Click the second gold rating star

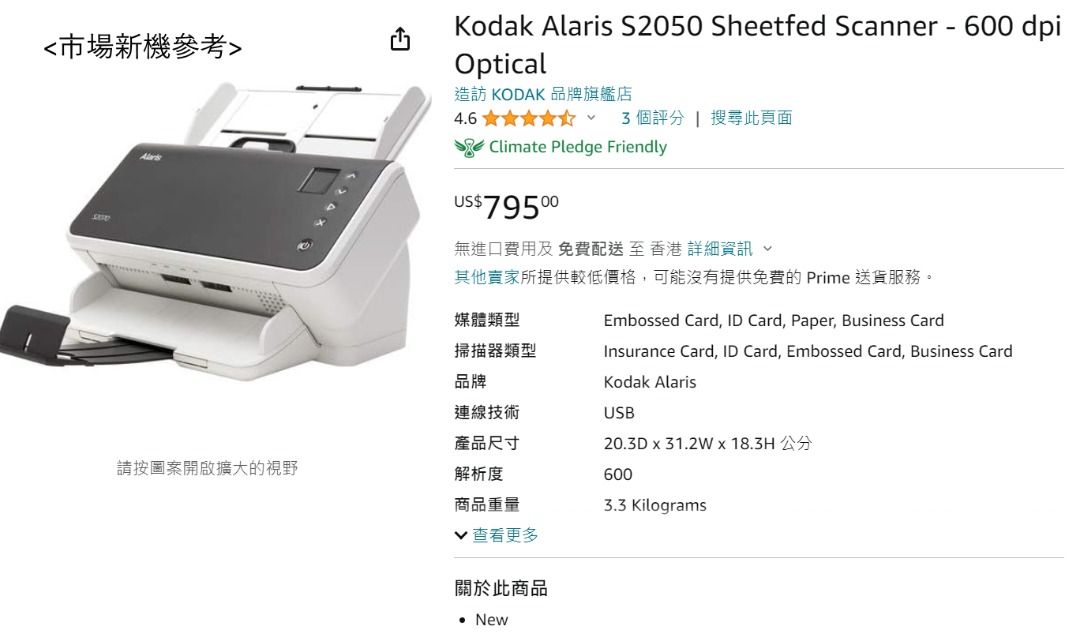pos(511,118)
